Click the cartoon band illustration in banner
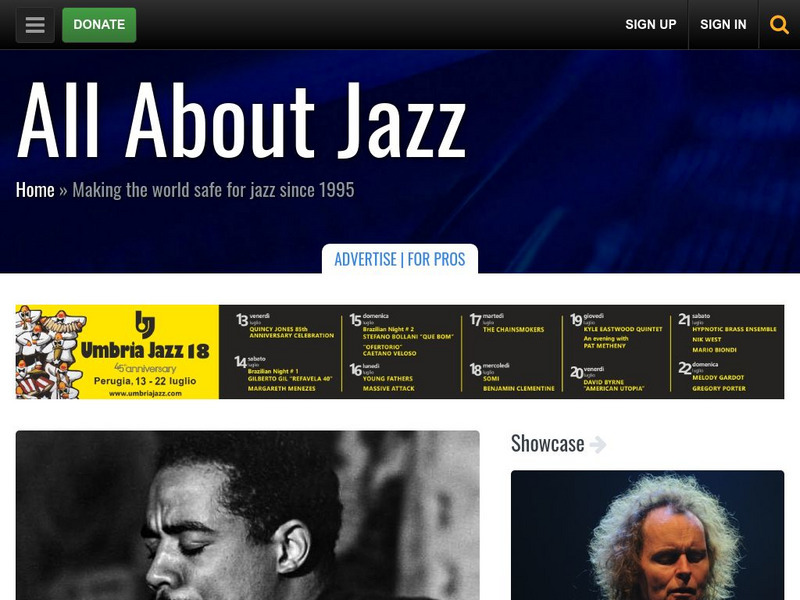The width and height of the screenshot is (800, 600). tap(49, 352)
